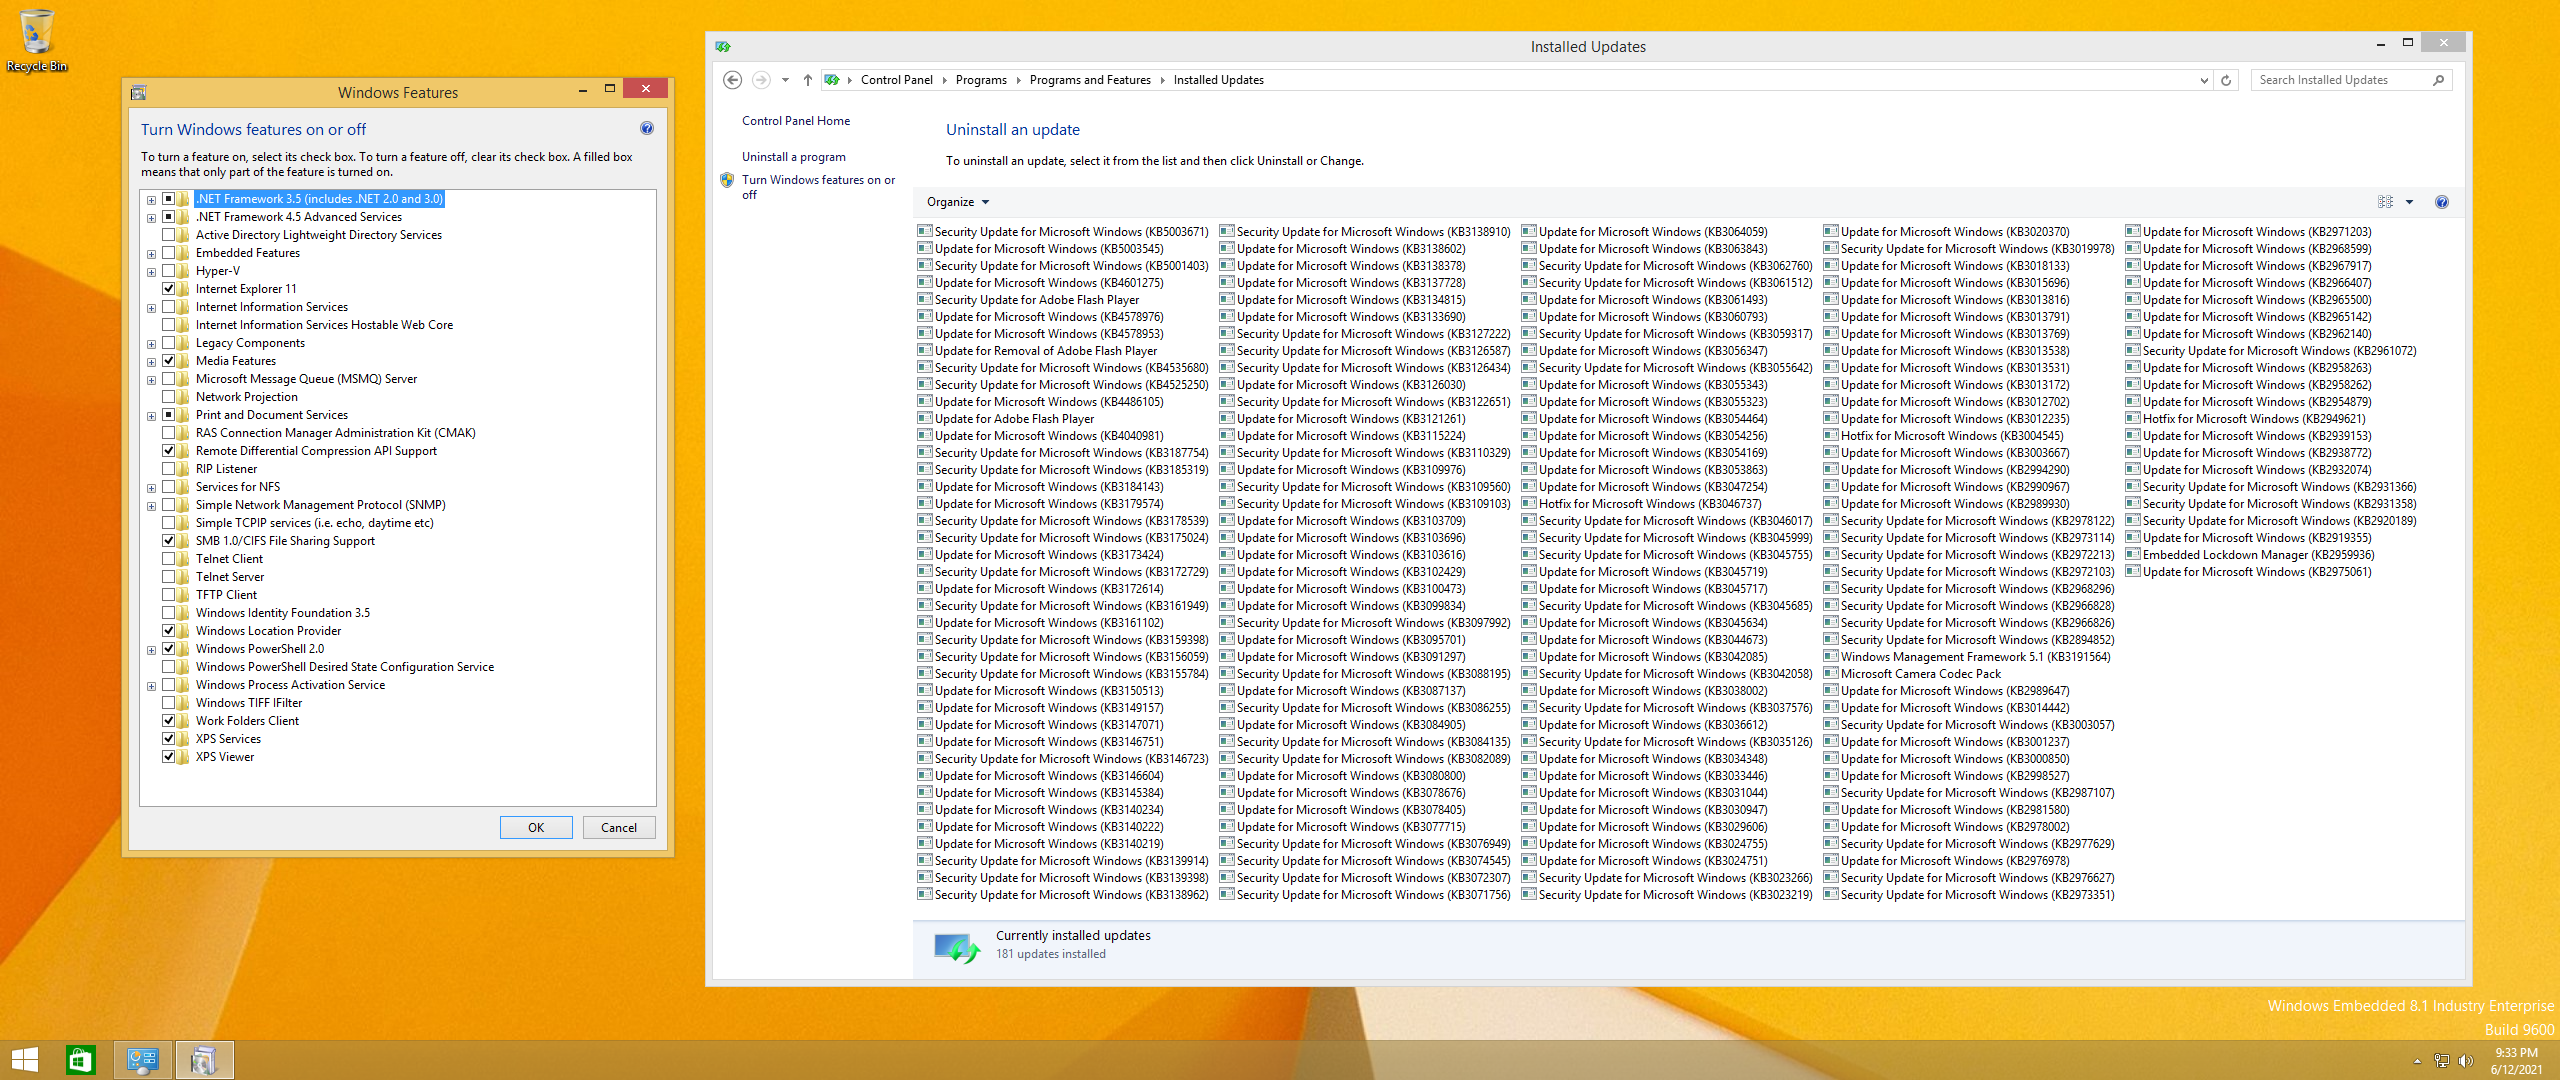Image resolution: width=2560 pixels, height=1080 pixels.
Task: Click the volume speaker tray icon
Action: (2465, 1061)
